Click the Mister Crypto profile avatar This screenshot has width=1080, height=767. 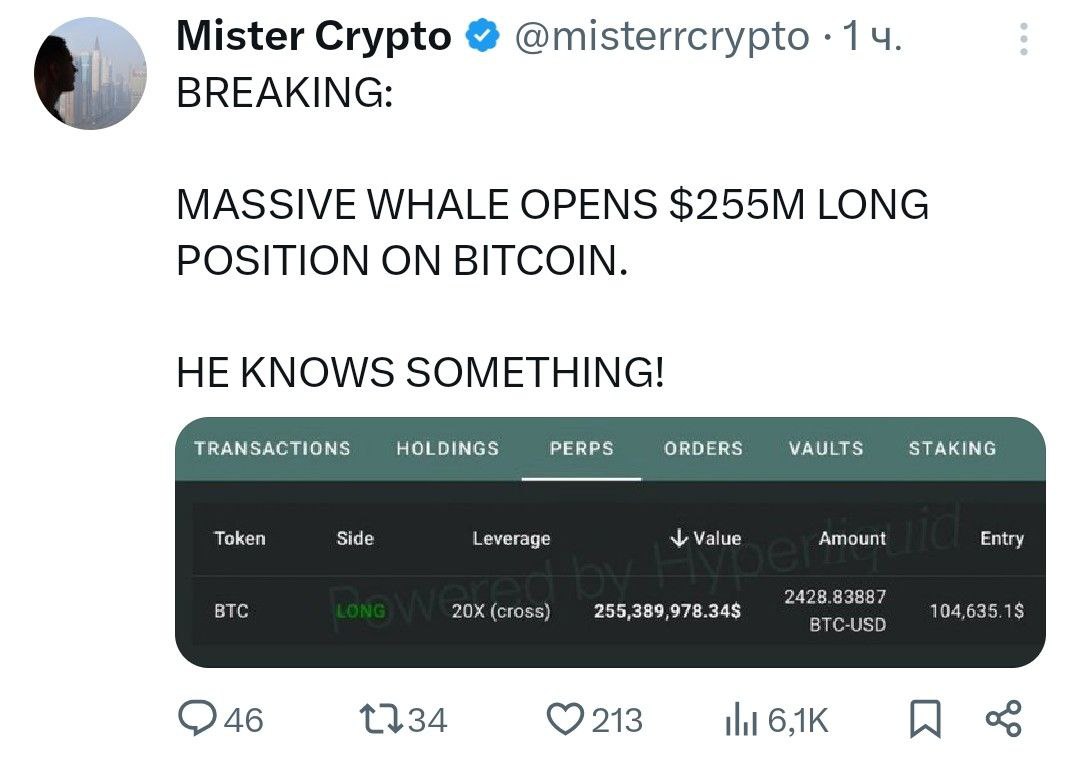(90, 73)
